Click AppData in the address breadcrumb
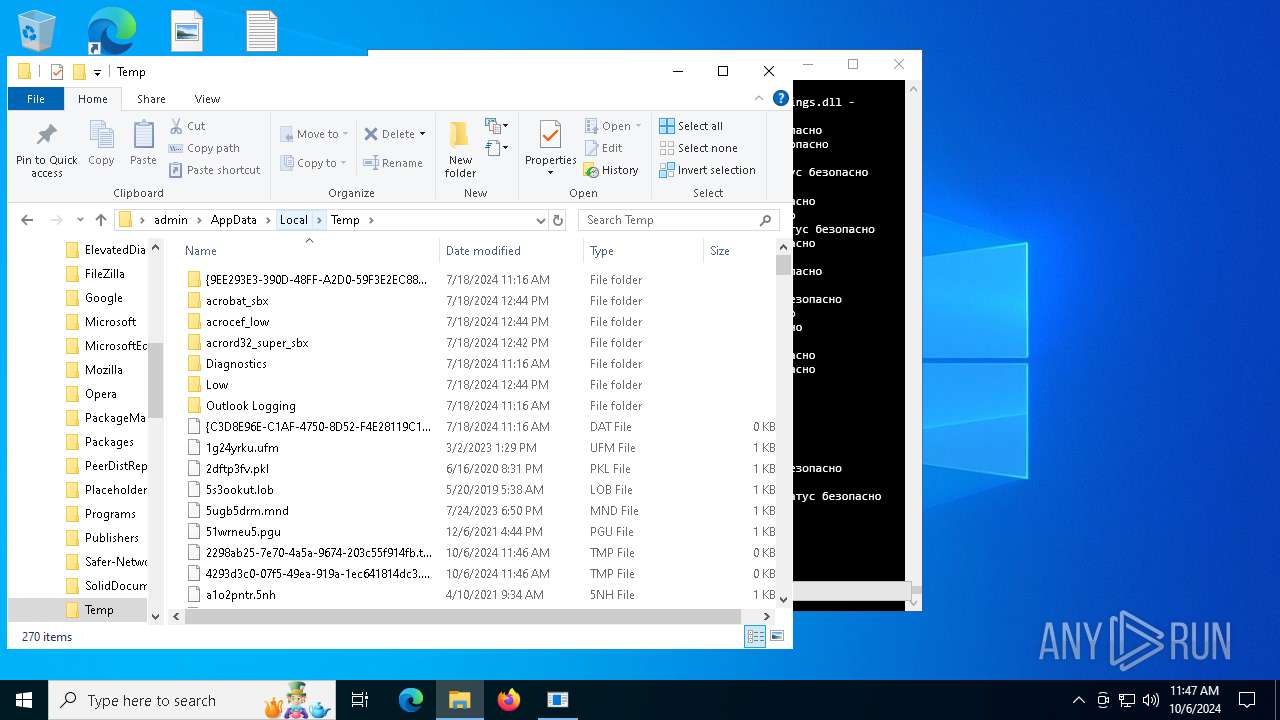The width and height of the screenshot is (1280, 720). click(x=234, y=220)
